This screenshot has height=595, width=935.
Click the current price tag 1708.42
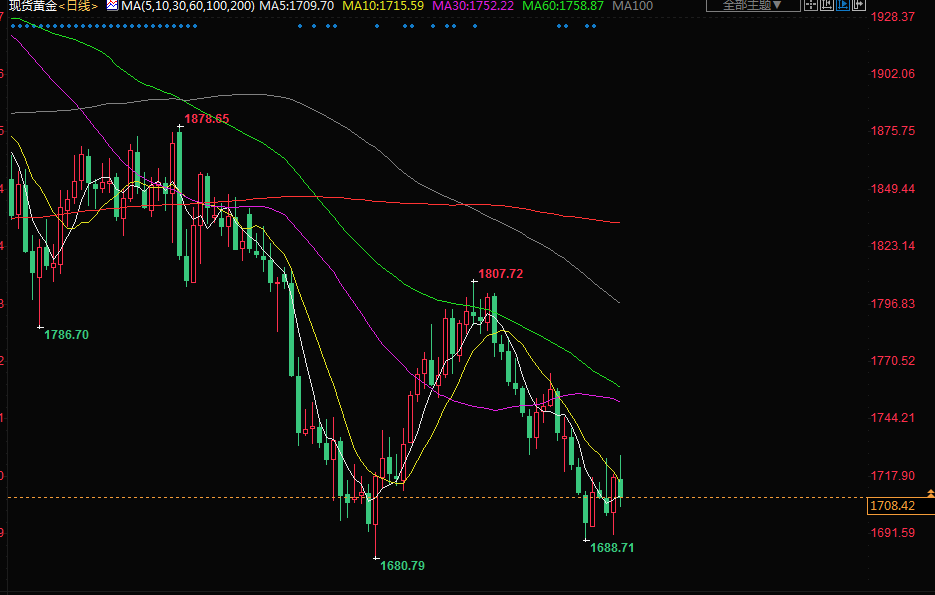tap(892, 507)
